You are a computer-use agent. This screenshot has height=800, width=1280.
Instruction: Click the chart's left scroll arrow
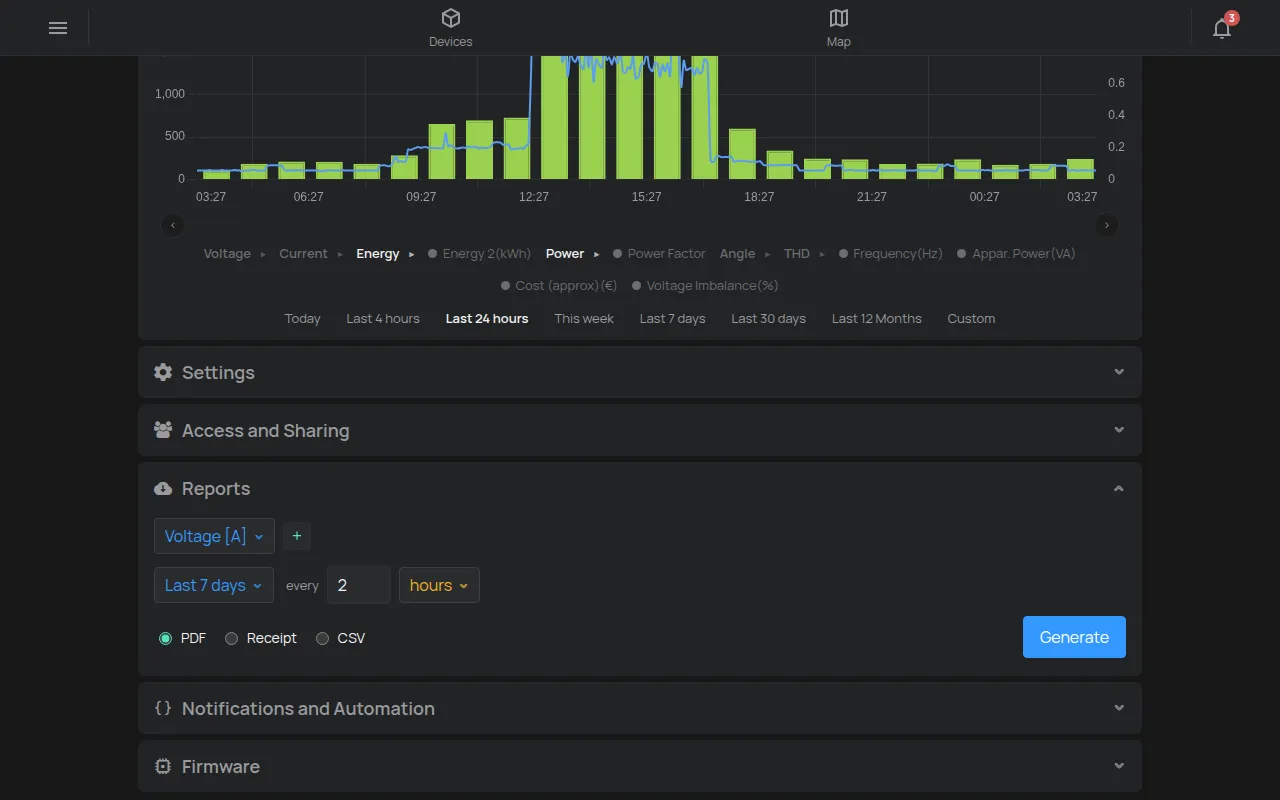pos(173,225)
